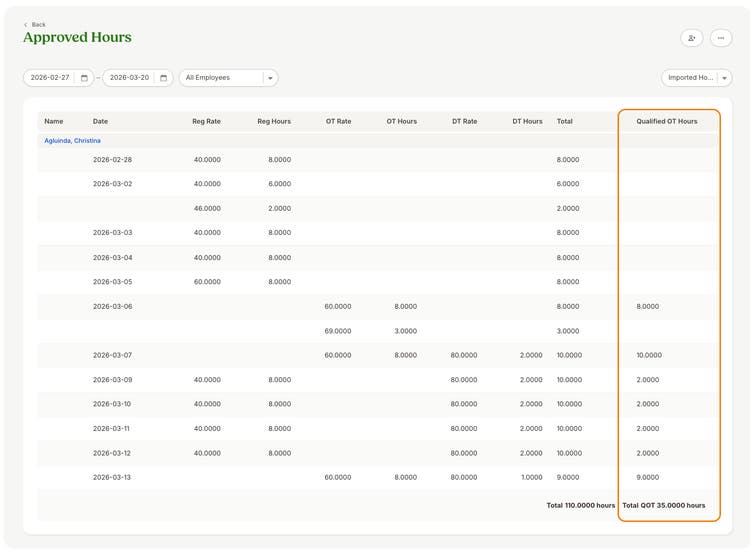Screen dimensions: 750x553
Task: Click the DT Rate column header
Action: point(464,122)
